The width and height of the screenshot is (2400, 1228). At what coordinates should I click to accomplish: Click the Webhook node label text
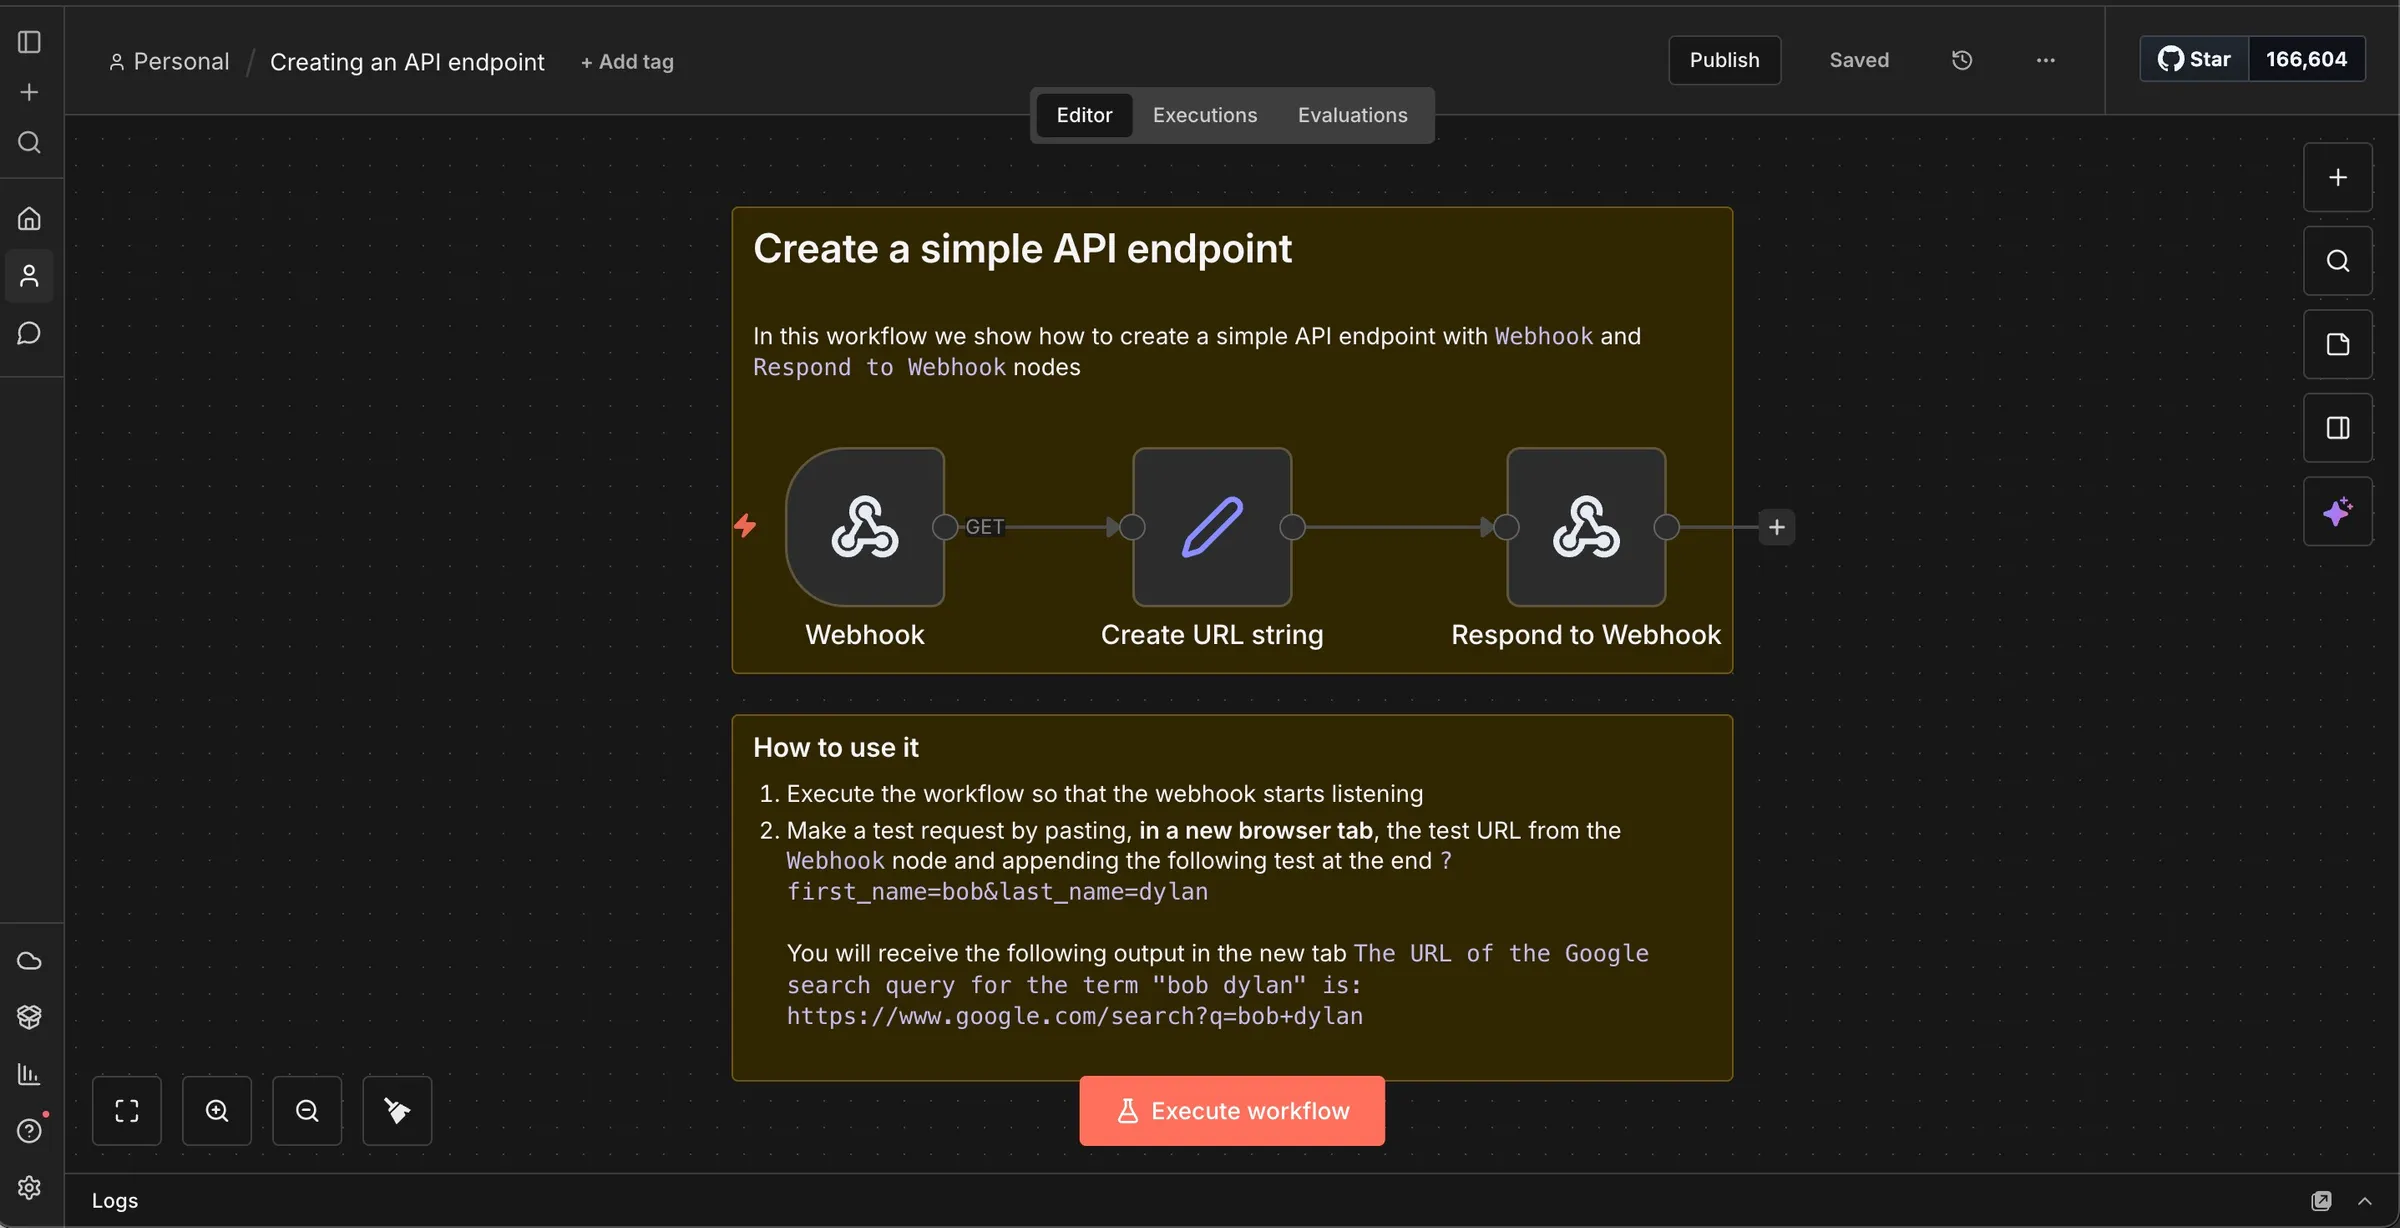coord(865,635)
